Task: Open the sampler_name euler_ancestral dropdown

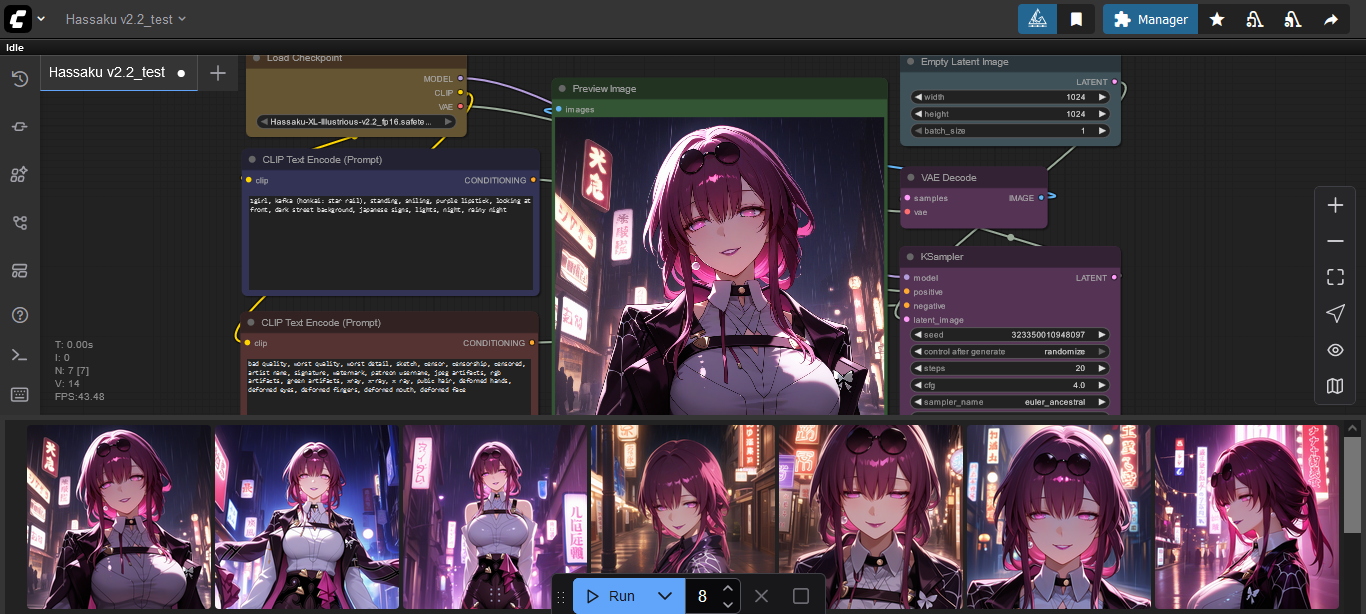Action: [x=1009, y=401]
